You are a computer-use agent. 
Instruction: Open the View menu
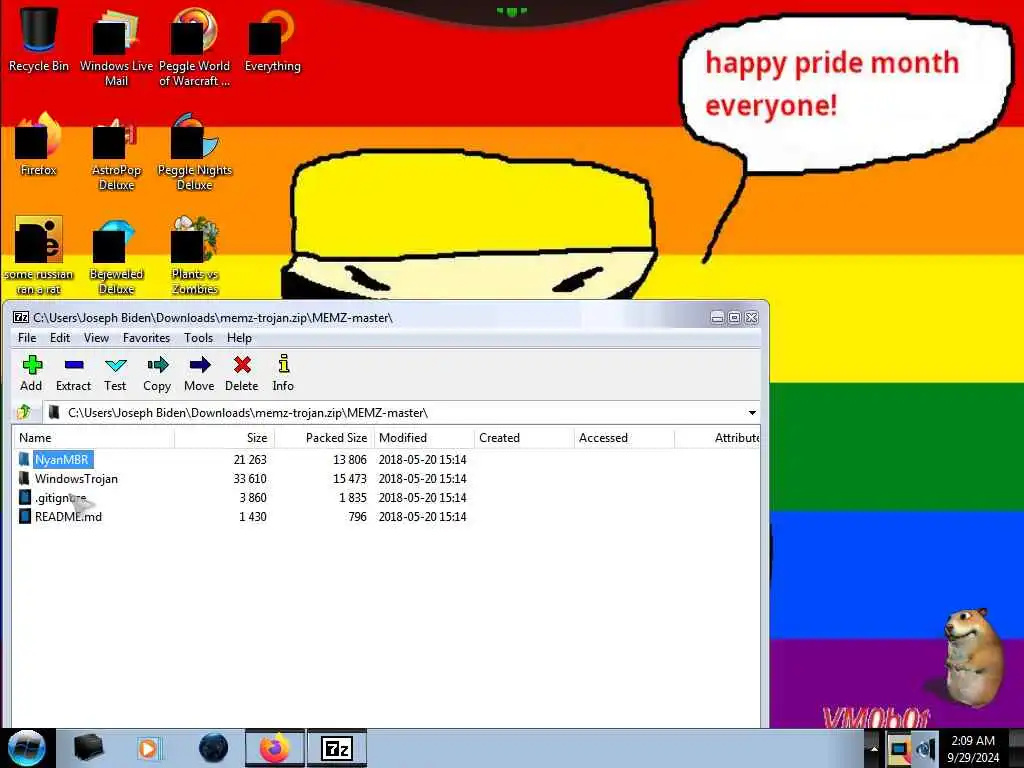[x=96, y=338]
